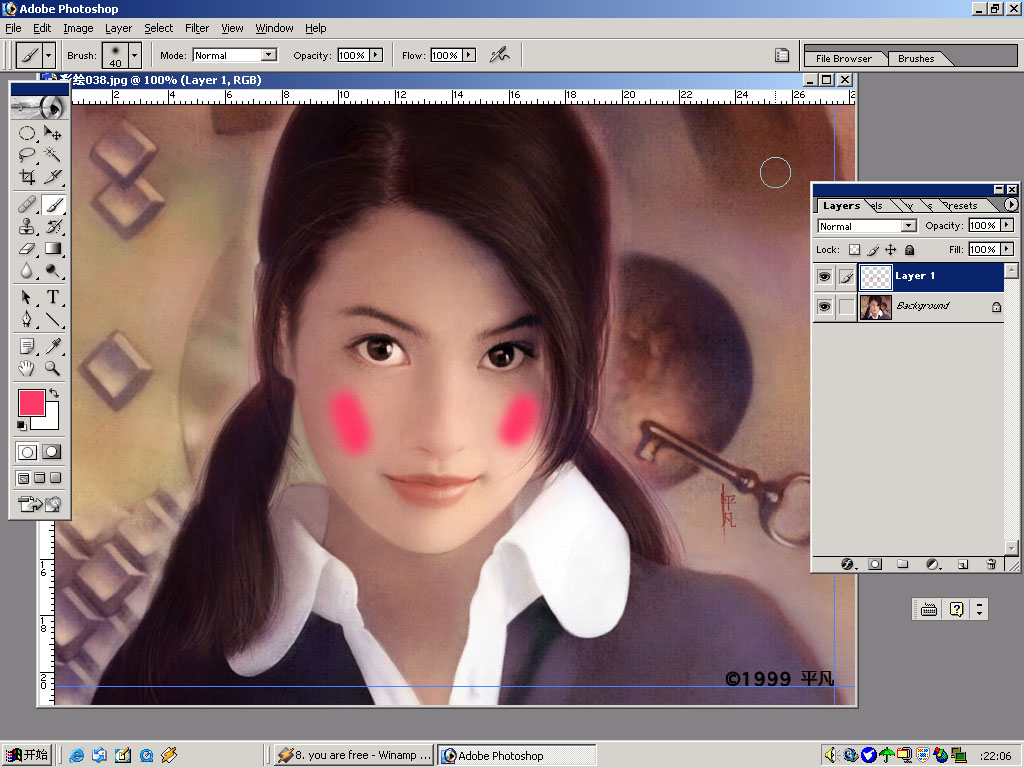
Task: Select the Hand tool
Action: [27, 368]
